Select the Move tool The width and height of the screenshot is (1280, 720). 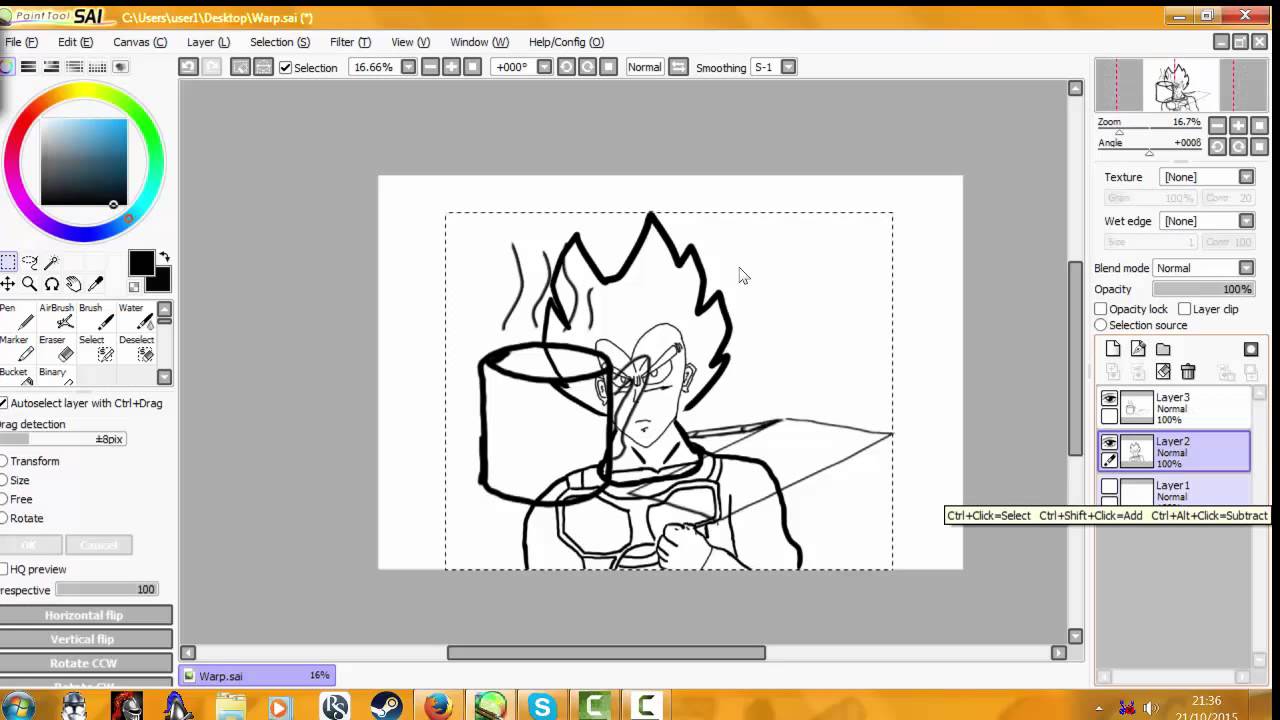click(x=8, y=284)
